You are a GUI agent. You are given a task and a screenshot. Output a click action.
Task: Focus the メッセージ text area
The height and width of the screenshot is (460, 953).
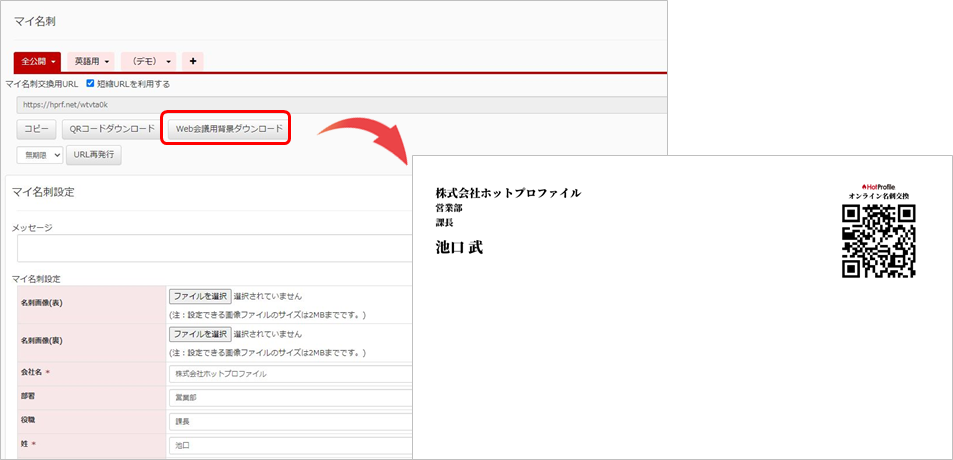coord(210,248)
